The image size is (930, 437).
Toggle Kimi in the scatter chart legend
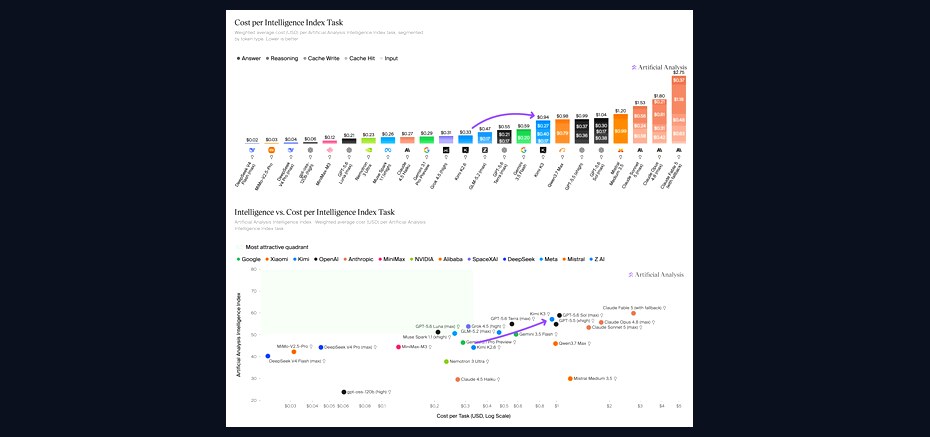pos(301,259)
